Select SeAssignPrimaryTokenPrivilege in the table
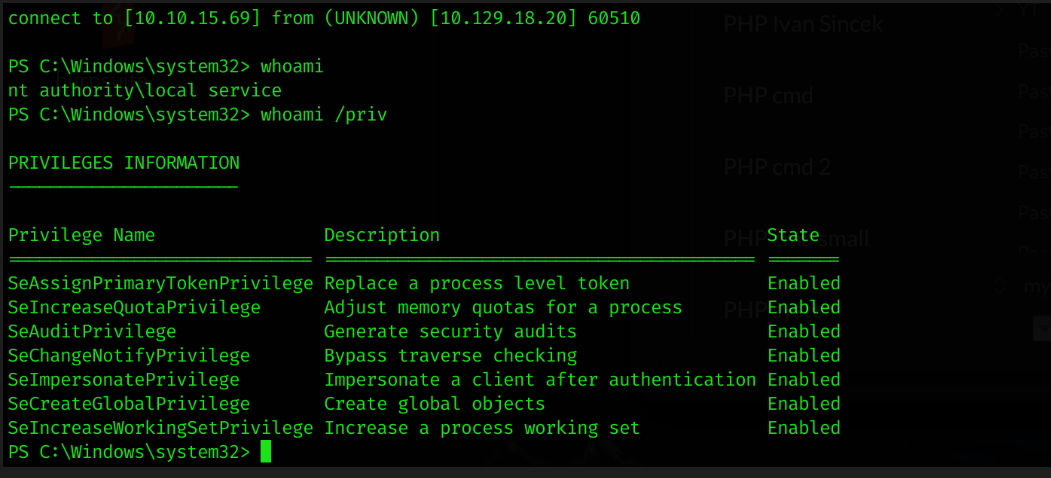 pyautogui.click(x=161, y=284)
